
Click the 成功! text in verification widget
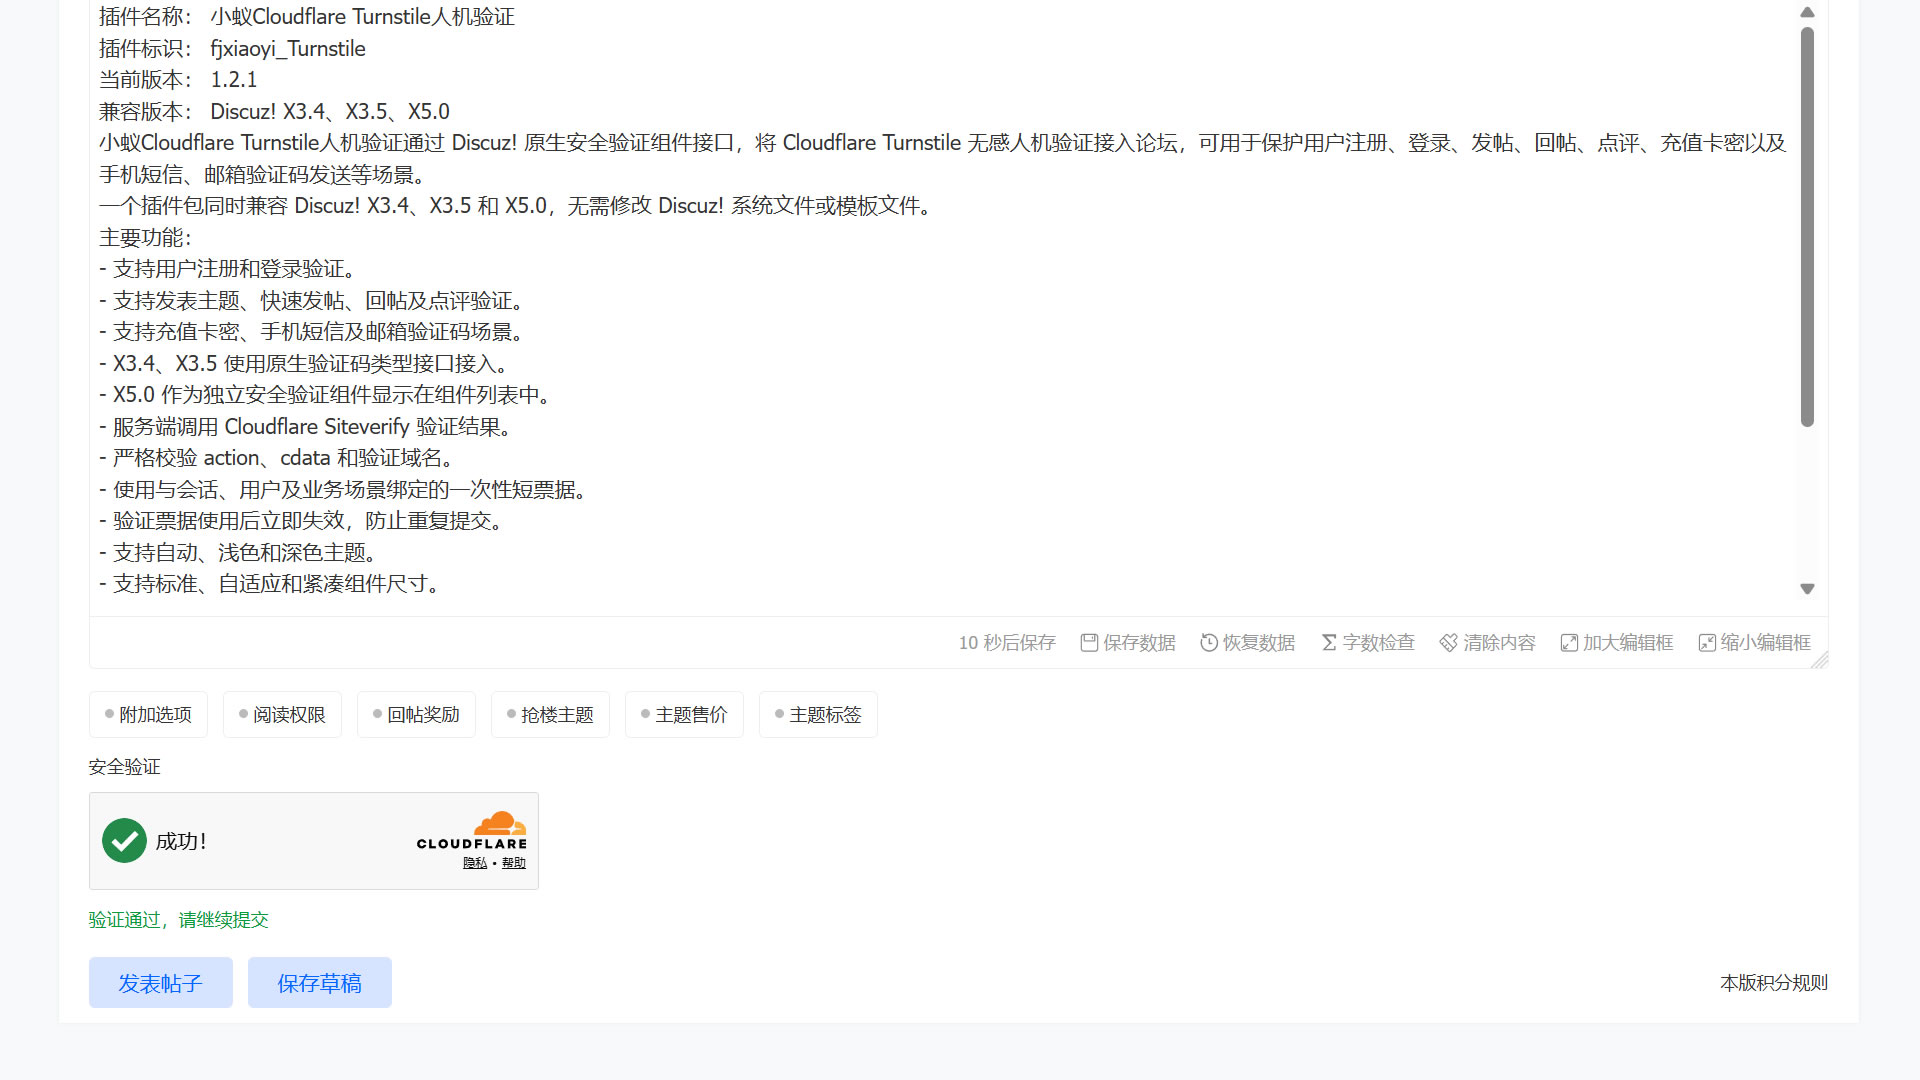(181, 841)
